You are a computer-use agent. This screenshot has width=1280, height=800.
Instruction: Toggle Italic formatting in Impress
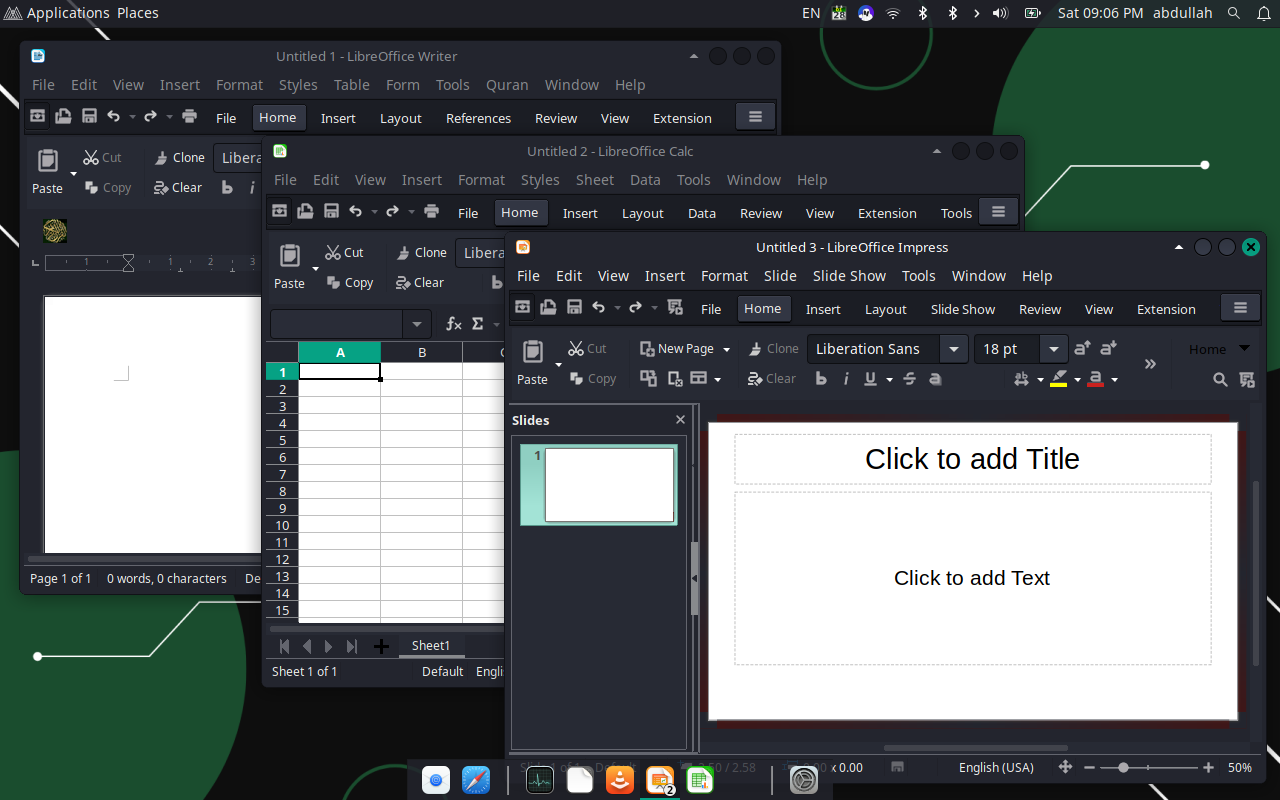pos(846,379)
